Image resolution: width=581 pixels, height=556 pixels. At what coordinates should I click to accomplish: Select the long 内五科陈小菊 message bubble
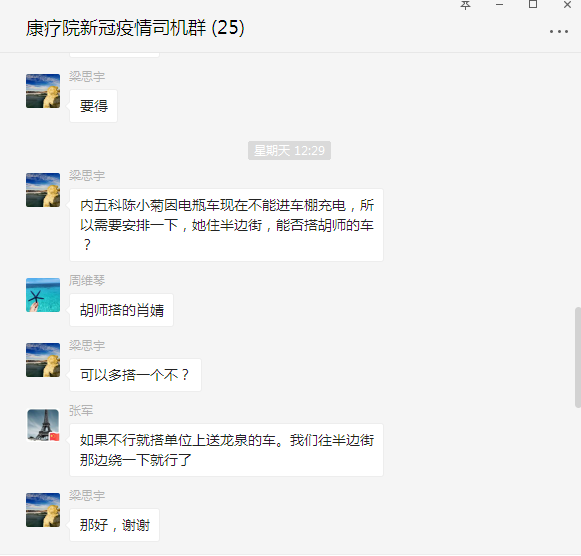pyautogui.click(x=226, y=225)
